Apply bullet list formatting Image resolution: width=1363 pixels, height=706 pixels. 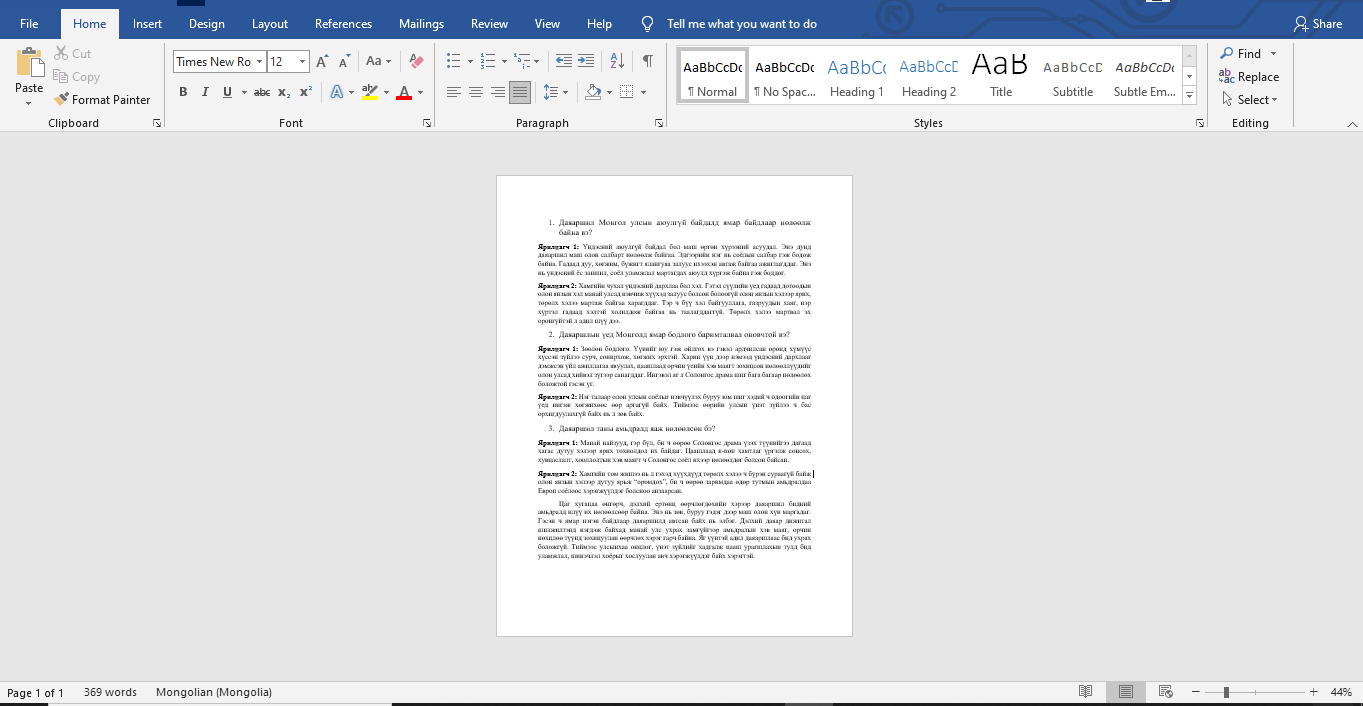pyautogui.click(x=454, y=62)
